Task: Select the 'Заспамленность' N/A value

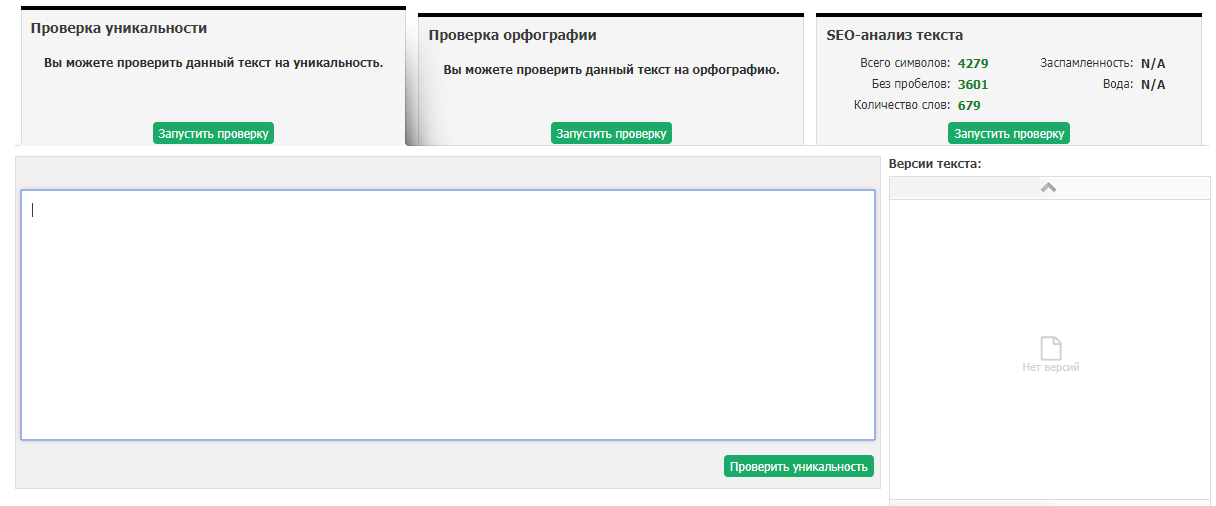Action: [1153, 64]
